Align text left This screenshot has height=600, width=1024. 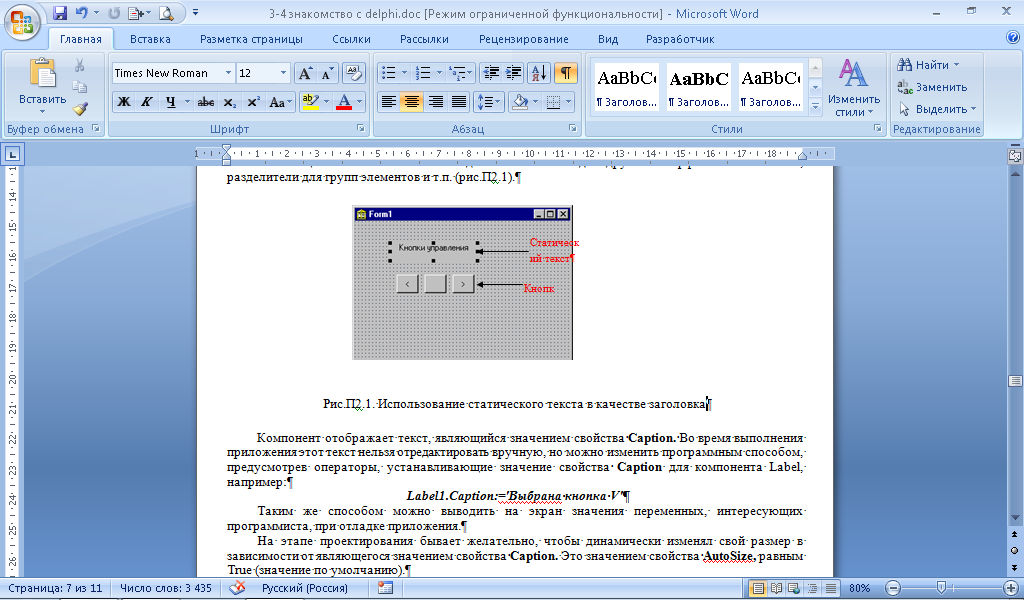click(x=389, y=102)
